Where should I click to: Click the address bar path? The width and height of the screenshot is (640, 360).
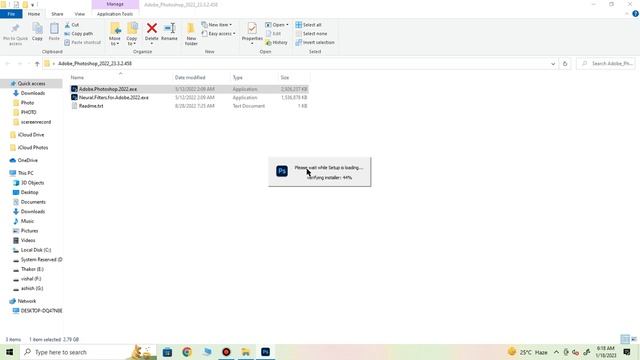click(95, 64)
